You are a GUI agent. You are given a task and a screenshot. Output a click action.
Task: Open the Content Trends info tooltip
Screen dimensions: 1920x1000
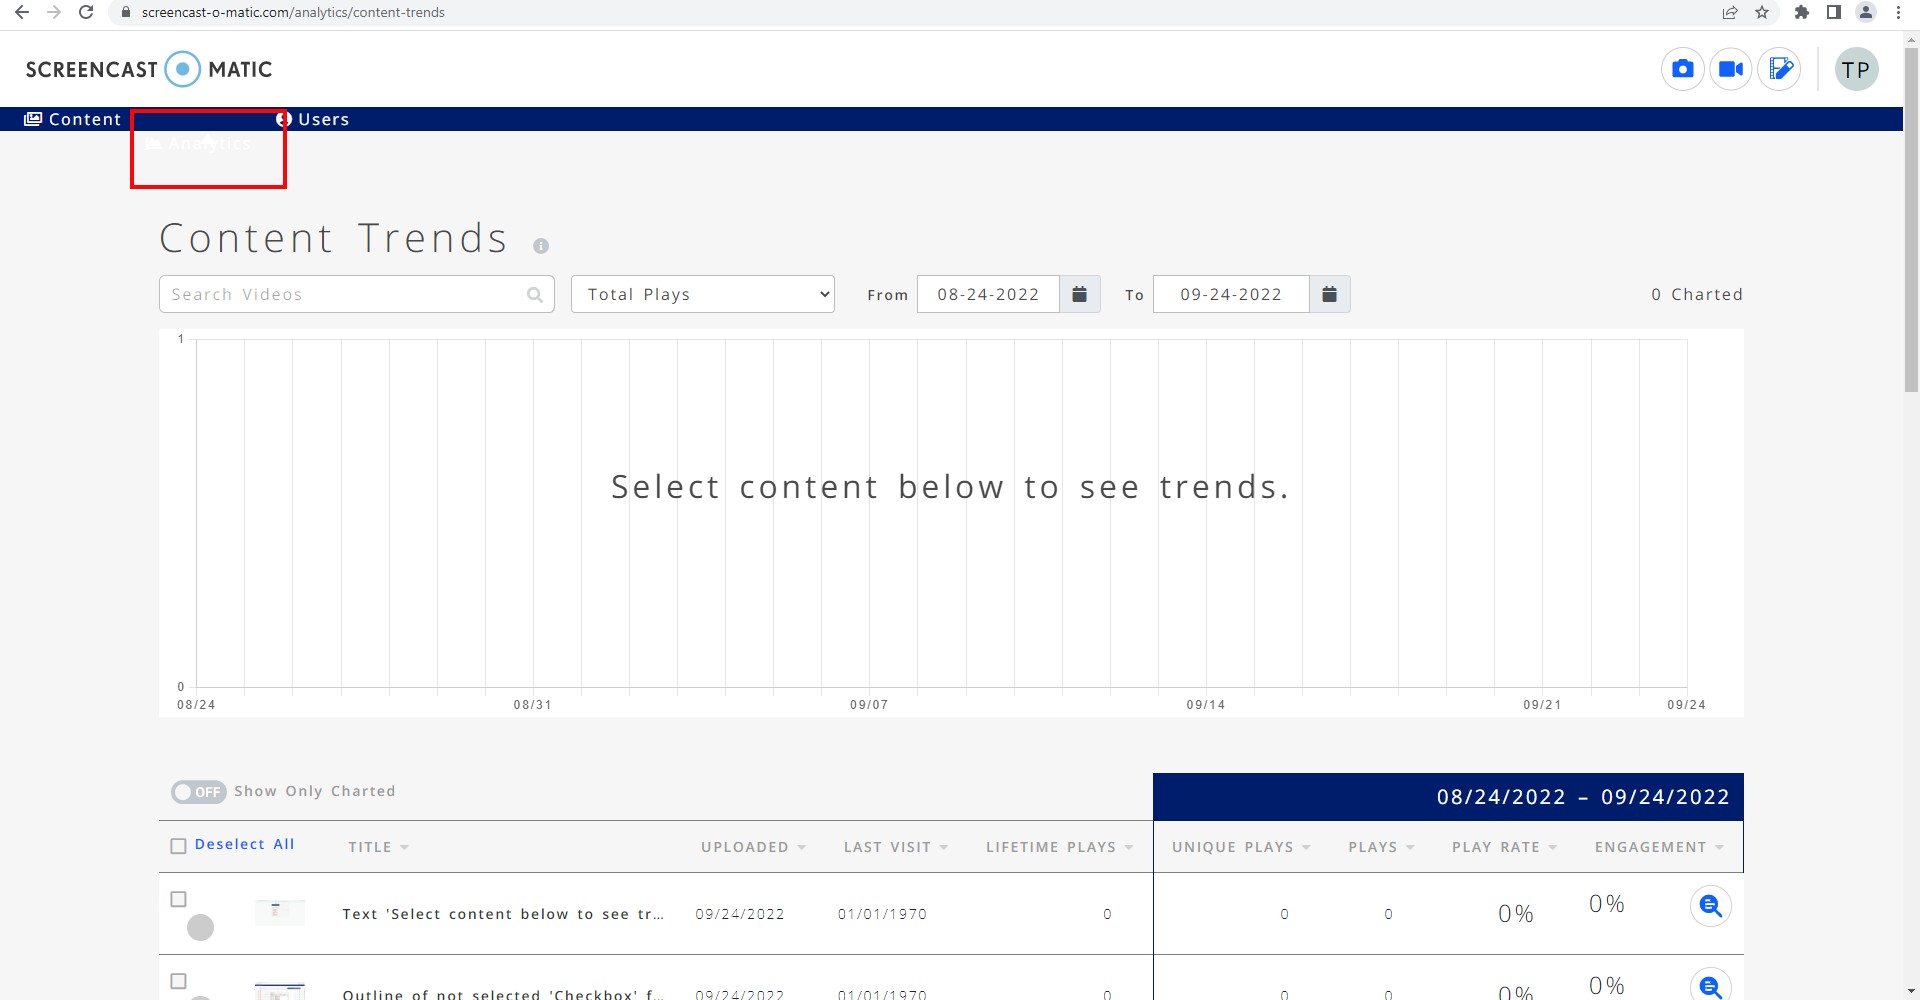click(x=542, y=245)
